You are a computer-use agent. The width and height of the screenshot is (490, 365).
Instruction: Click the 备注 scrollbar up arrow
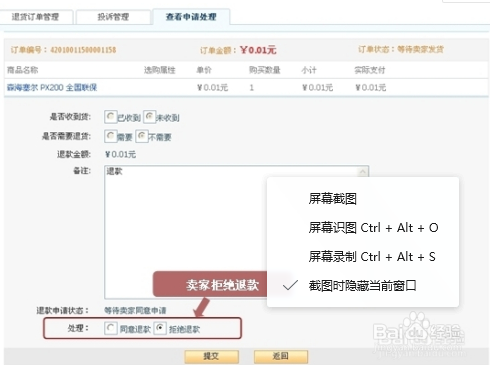pos(363,172)
